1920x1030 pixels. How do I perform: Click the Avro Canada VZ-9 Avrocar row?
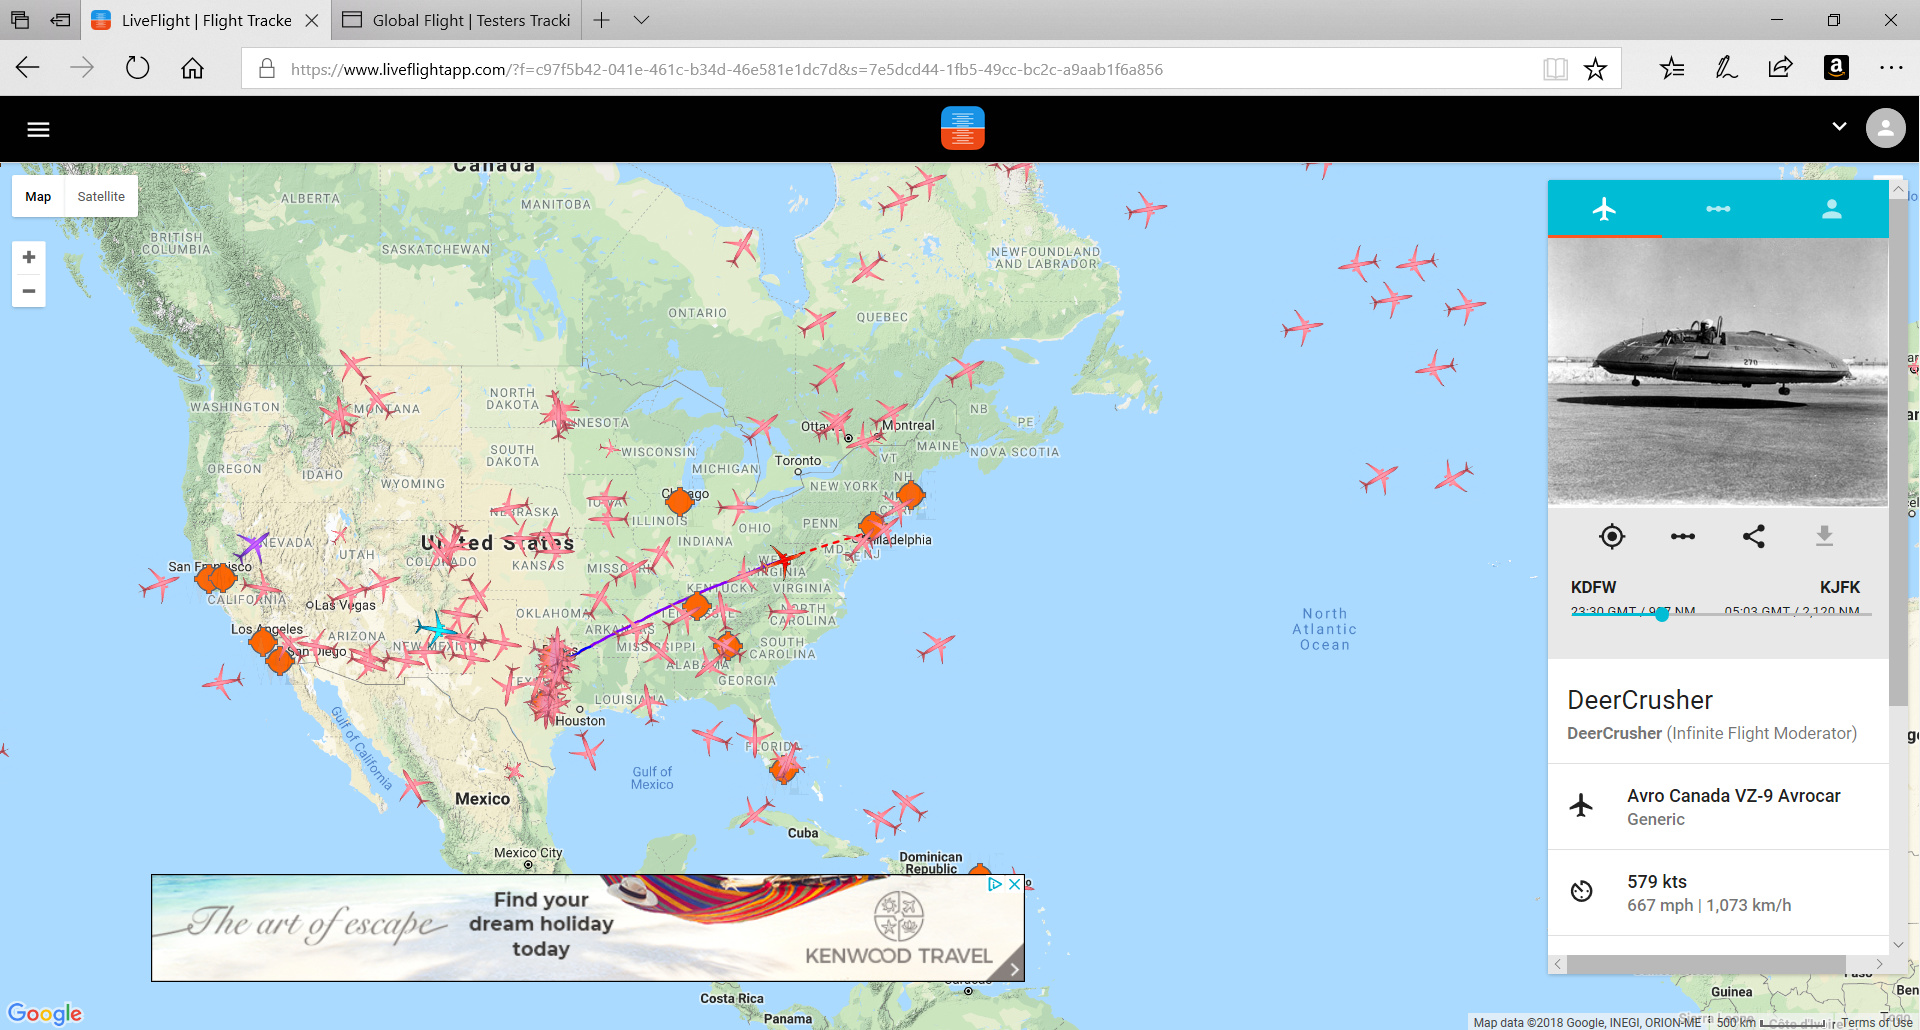tap(1718, 807)
